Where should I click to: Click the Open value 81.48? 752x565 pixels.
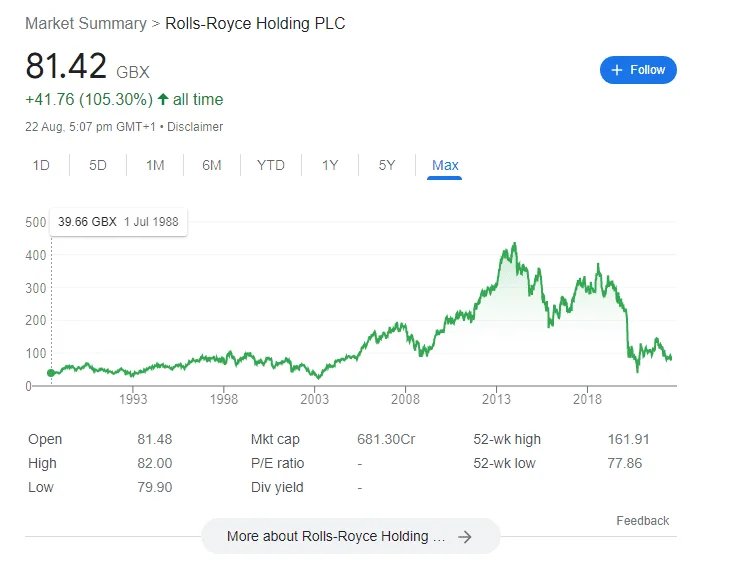point(154,439)
